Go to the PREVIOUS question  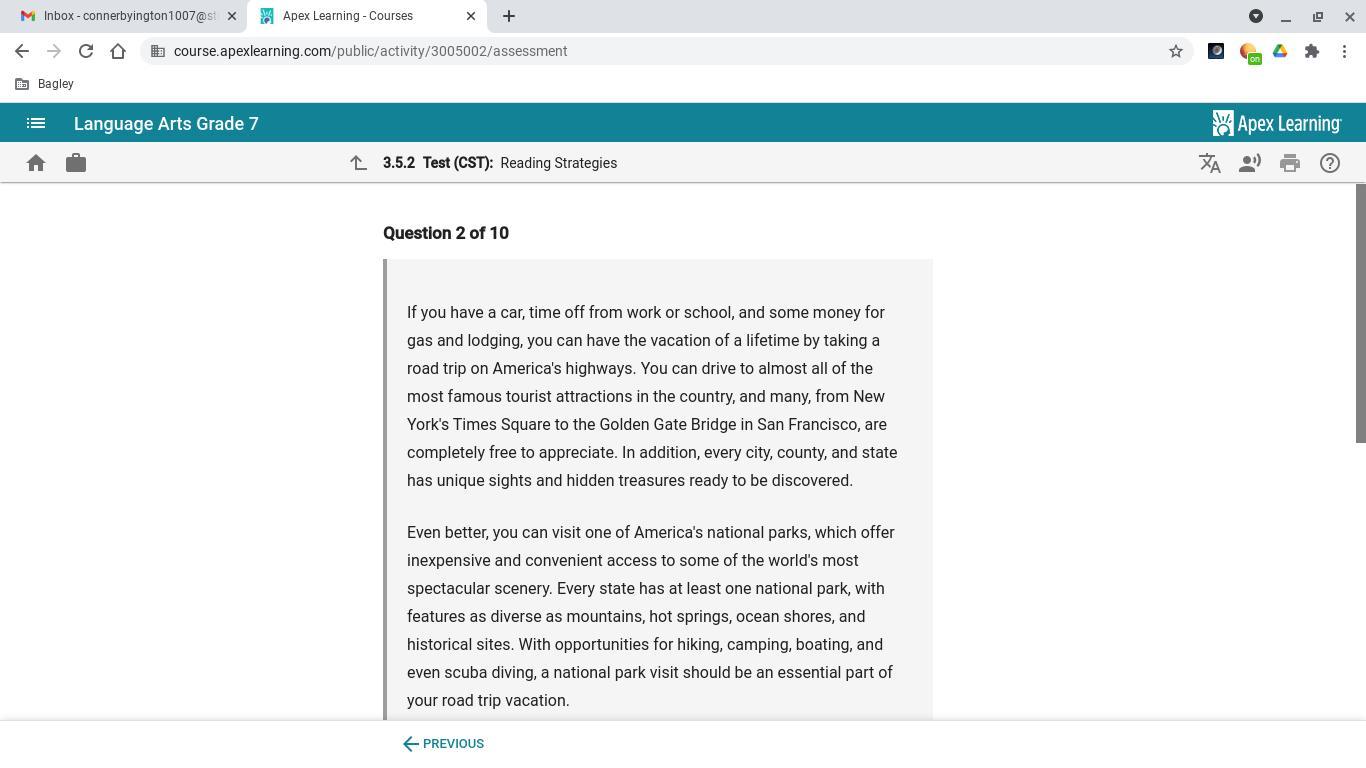click(x=443, y=744)
